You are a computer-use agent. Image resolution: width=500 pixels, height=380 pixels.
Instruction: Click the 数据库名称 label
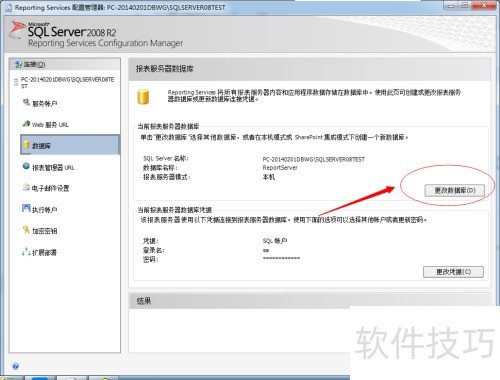click(x=160, y=168)
